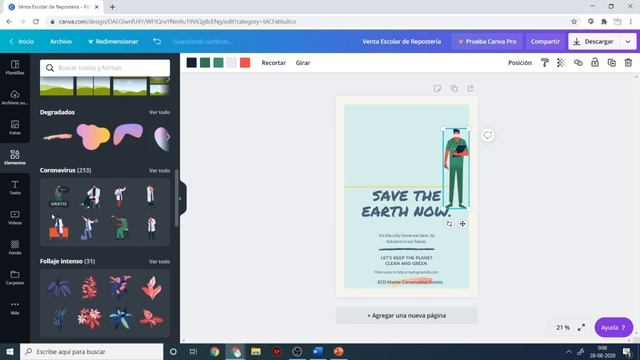Image resolution: width=640 pixels, height=360 pixels.
Task: Expand Degradados with Ver todo
Action: tap(159, 112)
